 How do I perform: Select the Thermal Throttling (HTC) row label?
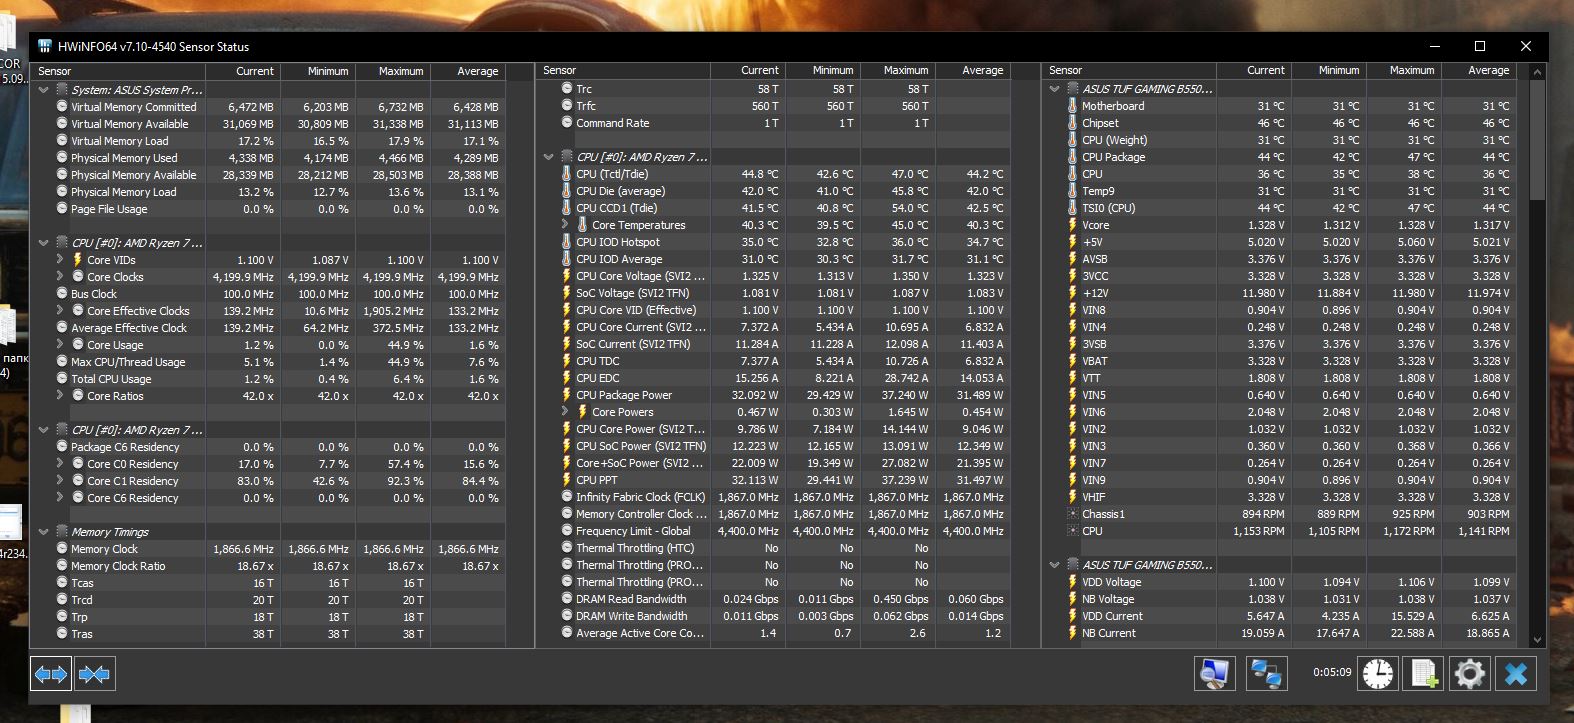pos(635,548)
